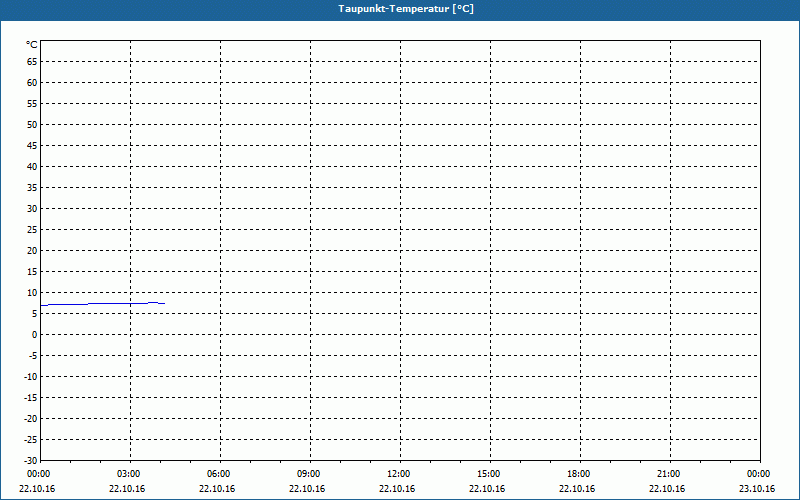Select the 18:00 time axis label
This screenshot has width=800, height=500.
point(578,474)
